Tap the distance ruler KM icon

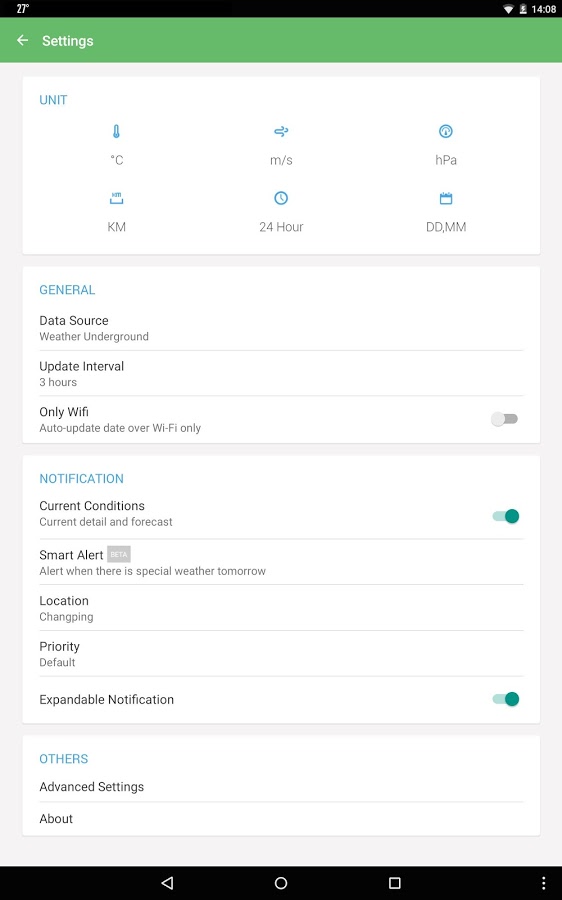coord(117,198)
